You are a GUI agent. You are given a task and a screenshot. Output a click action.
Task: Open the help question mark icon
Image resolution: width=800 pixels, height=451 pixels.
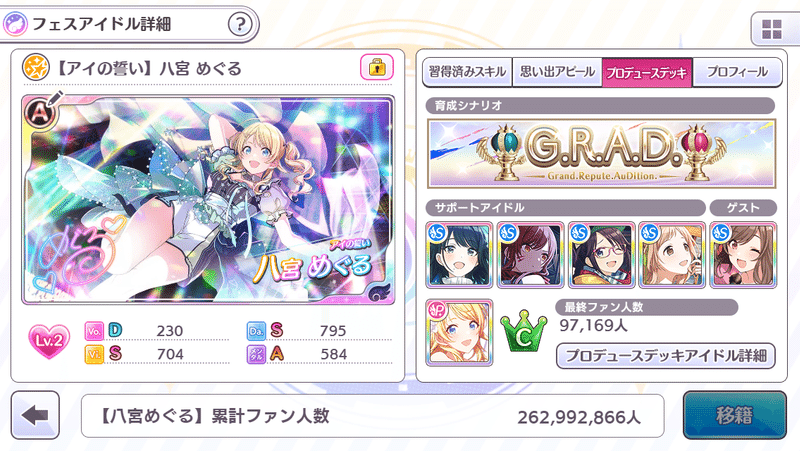coord(240,24)
